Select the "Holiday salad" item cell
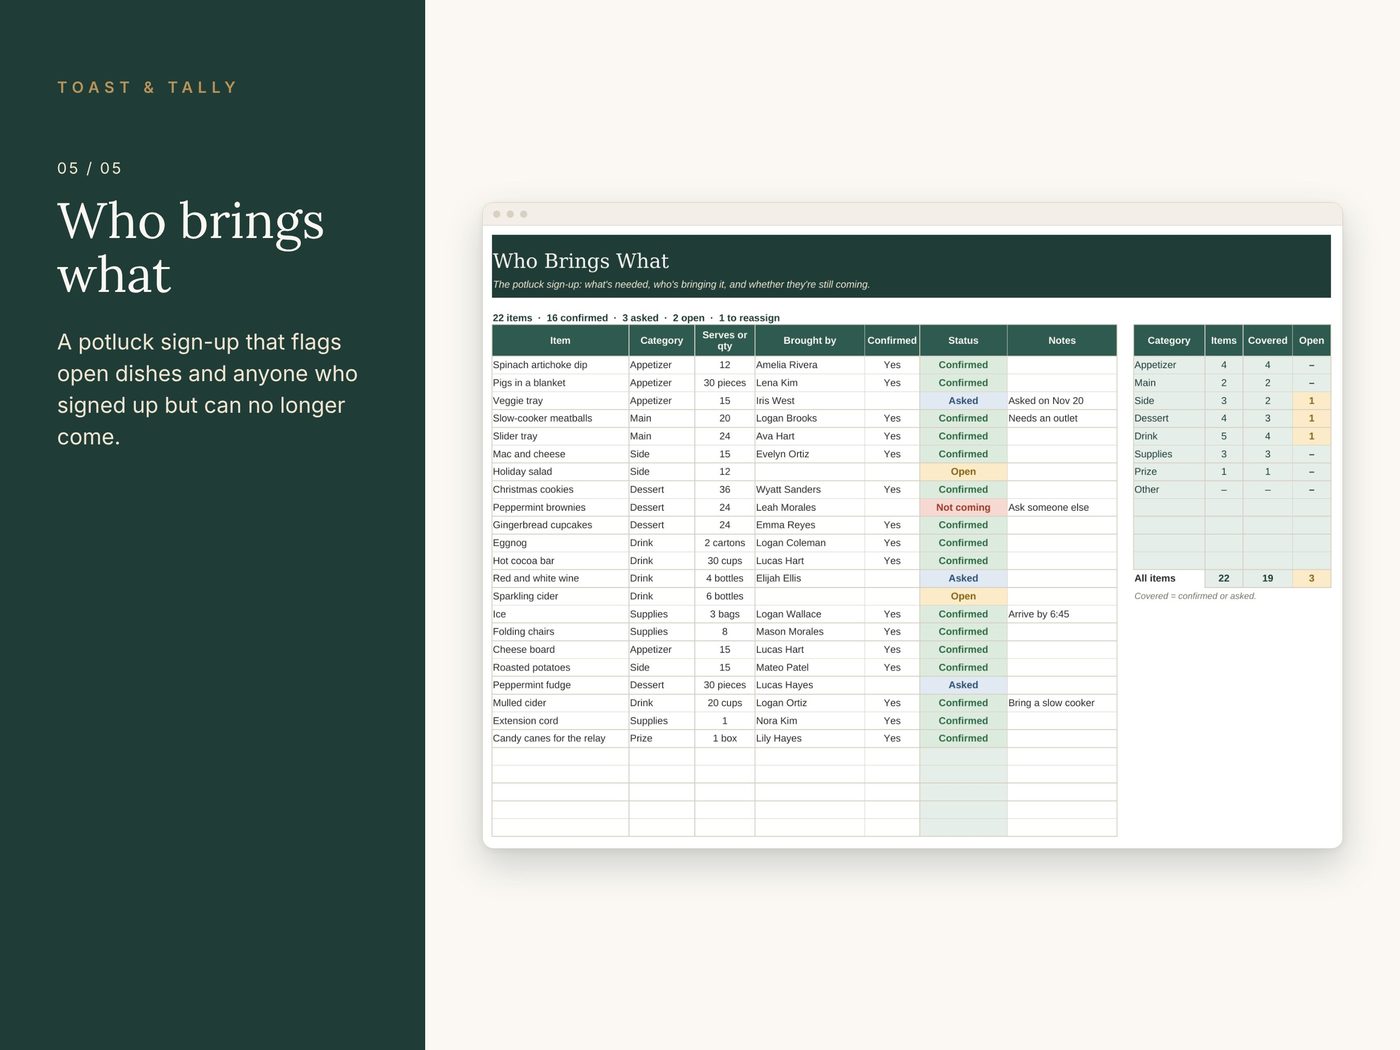The image size is (1400, 1050). (x=560, y=472)
